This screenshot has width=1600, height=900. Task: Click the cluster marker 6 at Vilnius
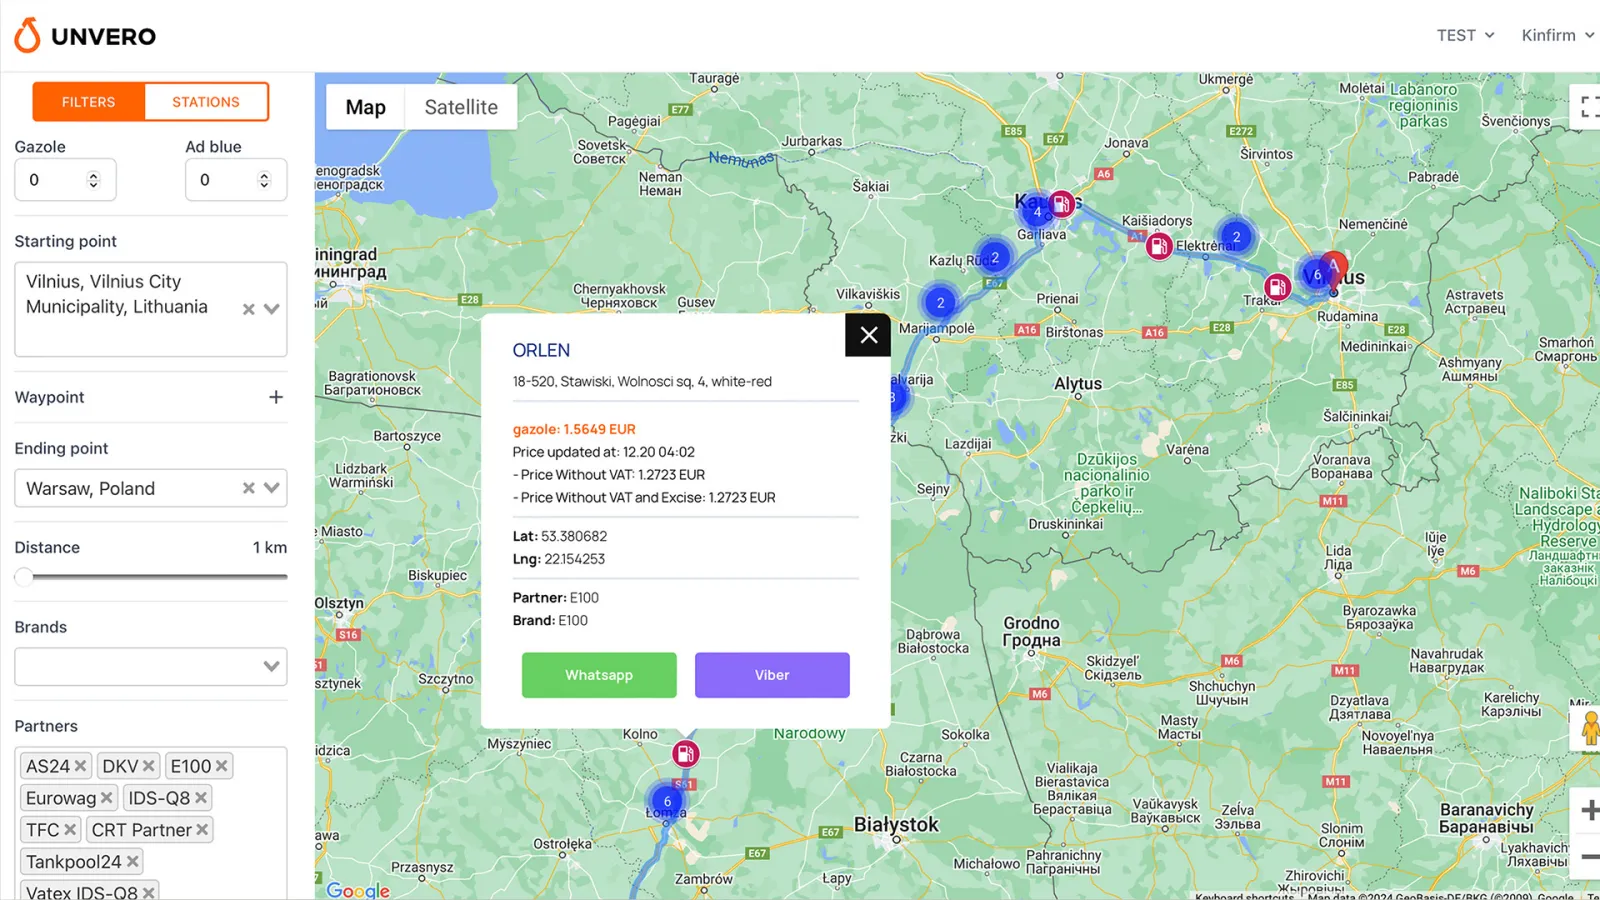[1316, 275]
